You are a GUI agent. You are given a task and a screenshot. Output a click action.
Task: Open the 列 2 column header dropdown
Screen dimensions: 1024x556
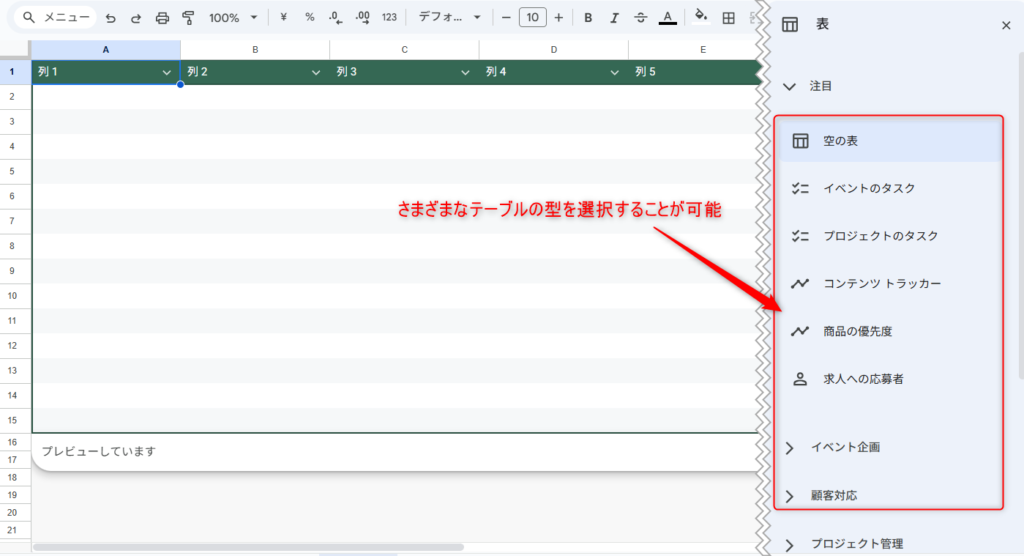click(x=316, y=73)
